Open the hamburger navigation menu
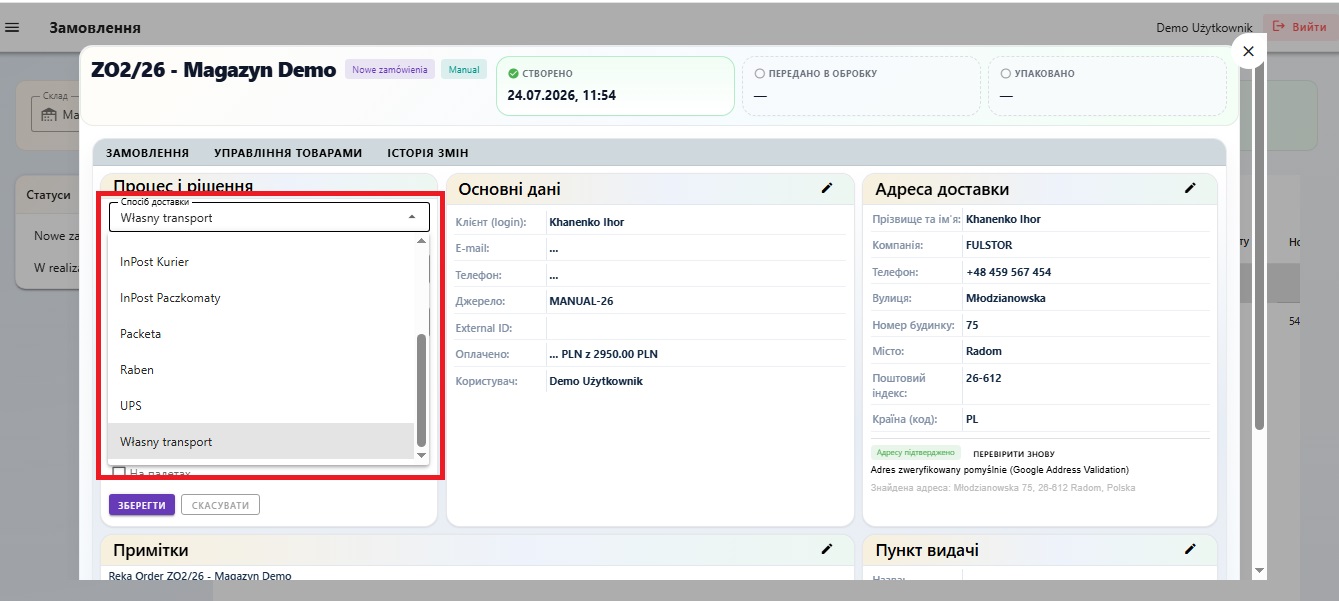The height and width of the screenshot is (601, 1339). tap(13, 27)
